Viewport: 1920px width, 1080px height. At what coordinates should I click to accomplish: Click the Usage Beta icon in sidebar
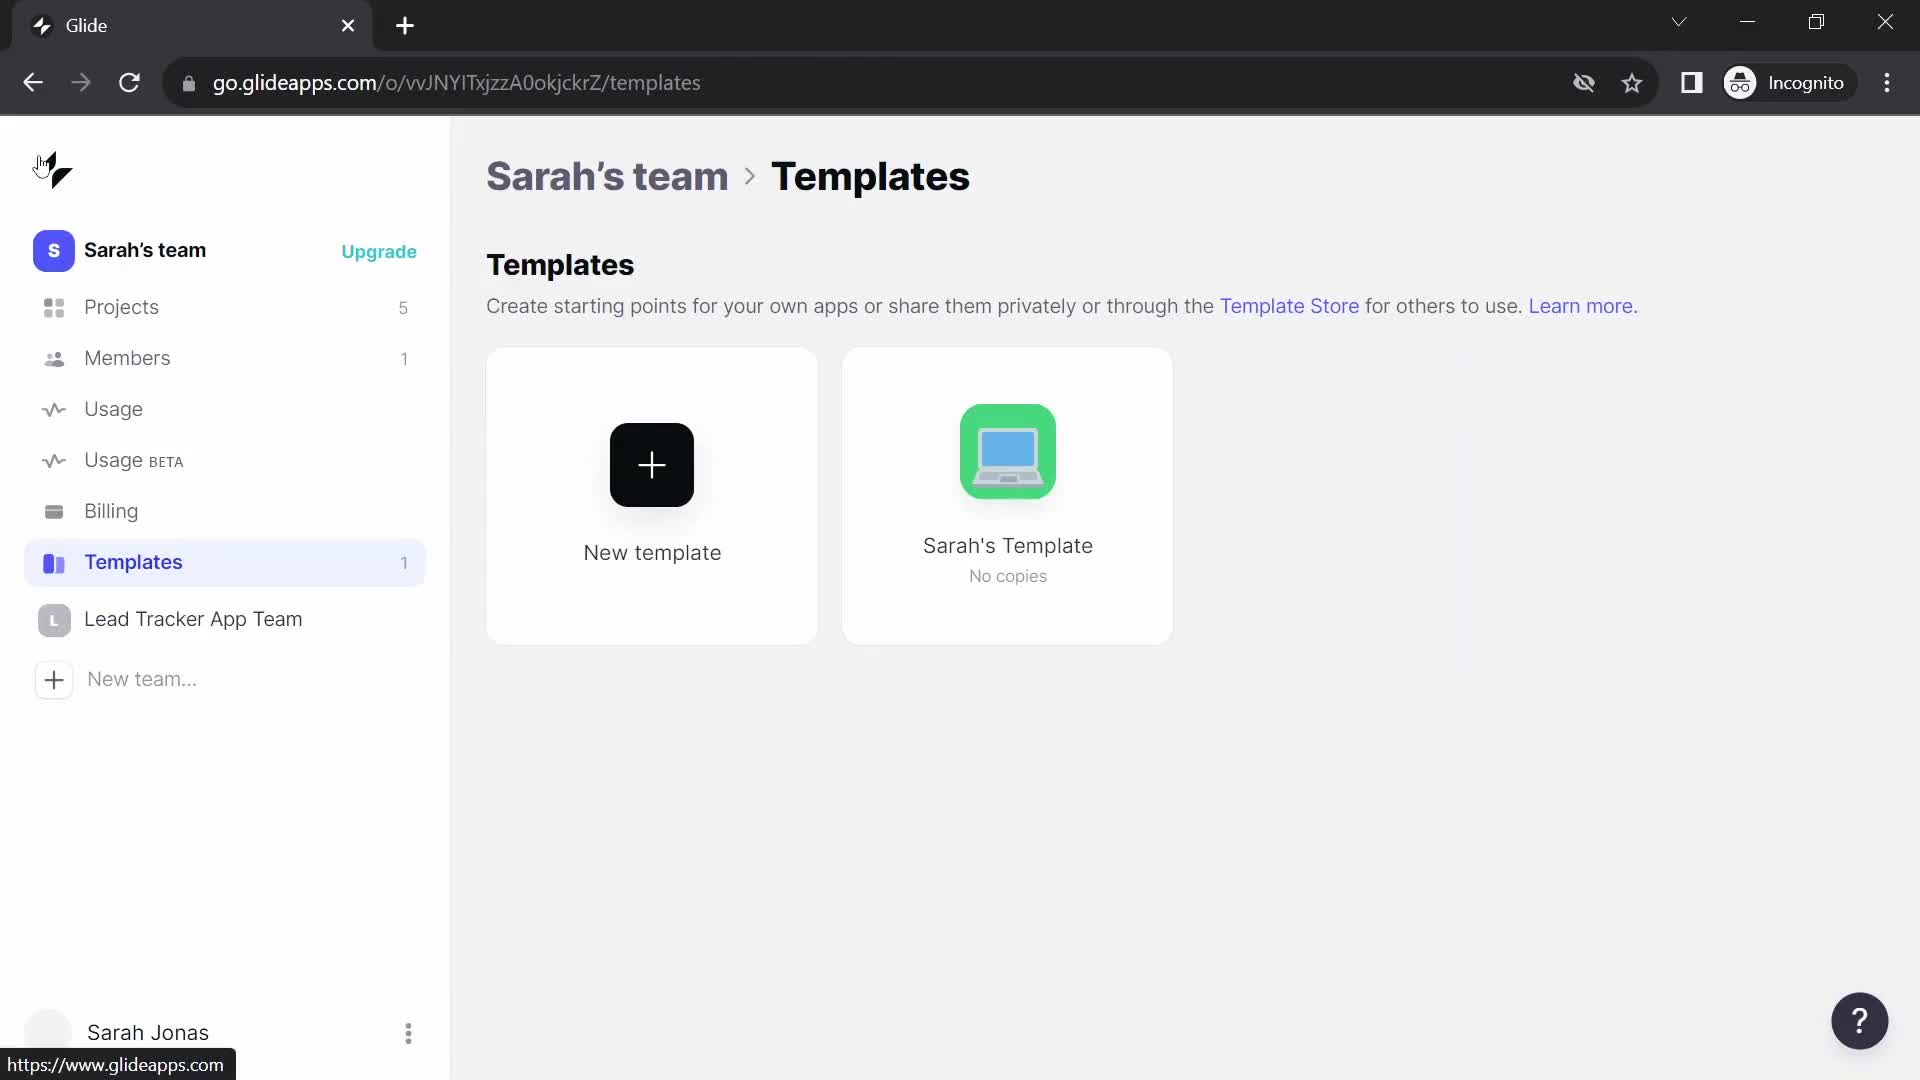[x=54, y=460]
